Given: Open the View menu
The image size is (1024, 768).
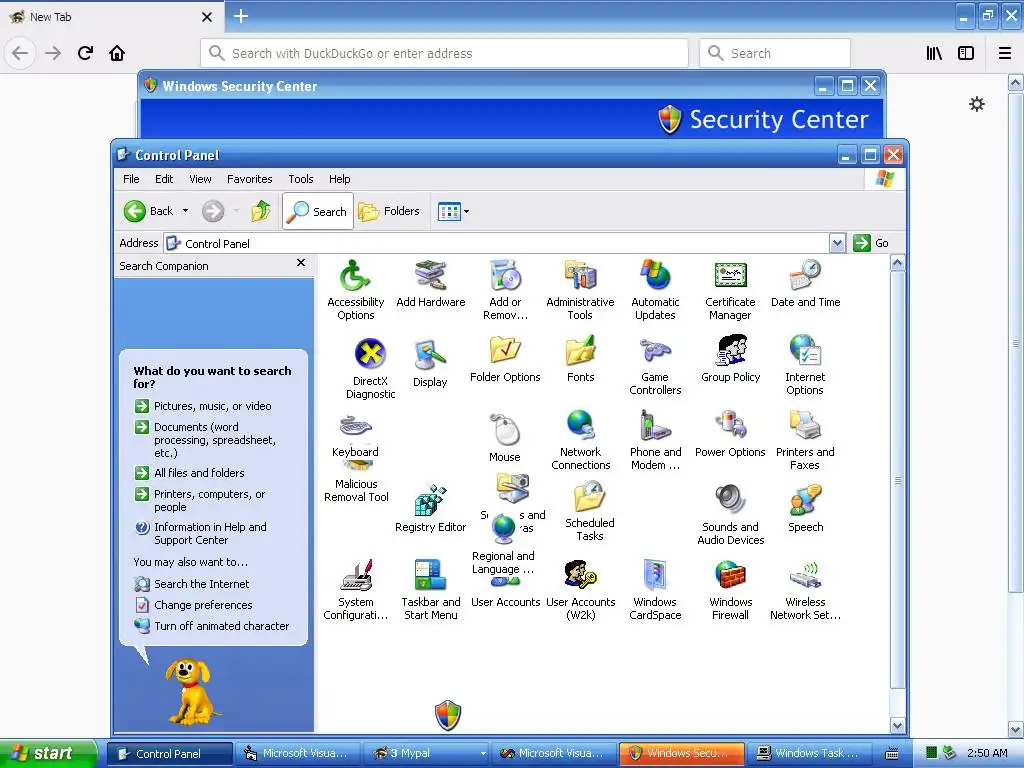Looking at the screenshot, I should pos(200,179).
